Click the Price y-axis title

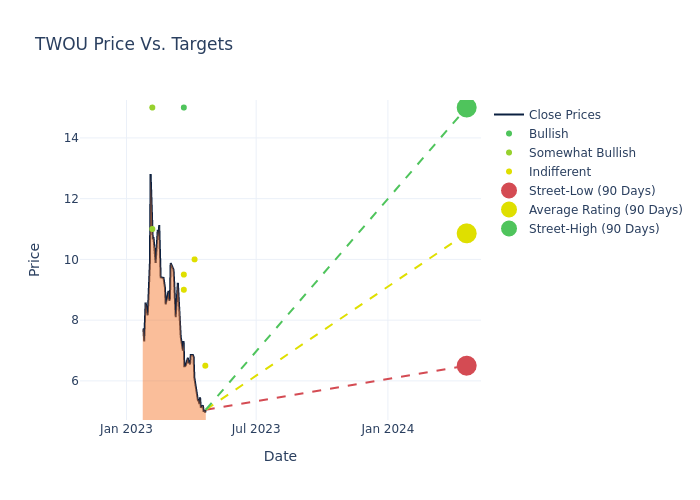coord(35,259)
